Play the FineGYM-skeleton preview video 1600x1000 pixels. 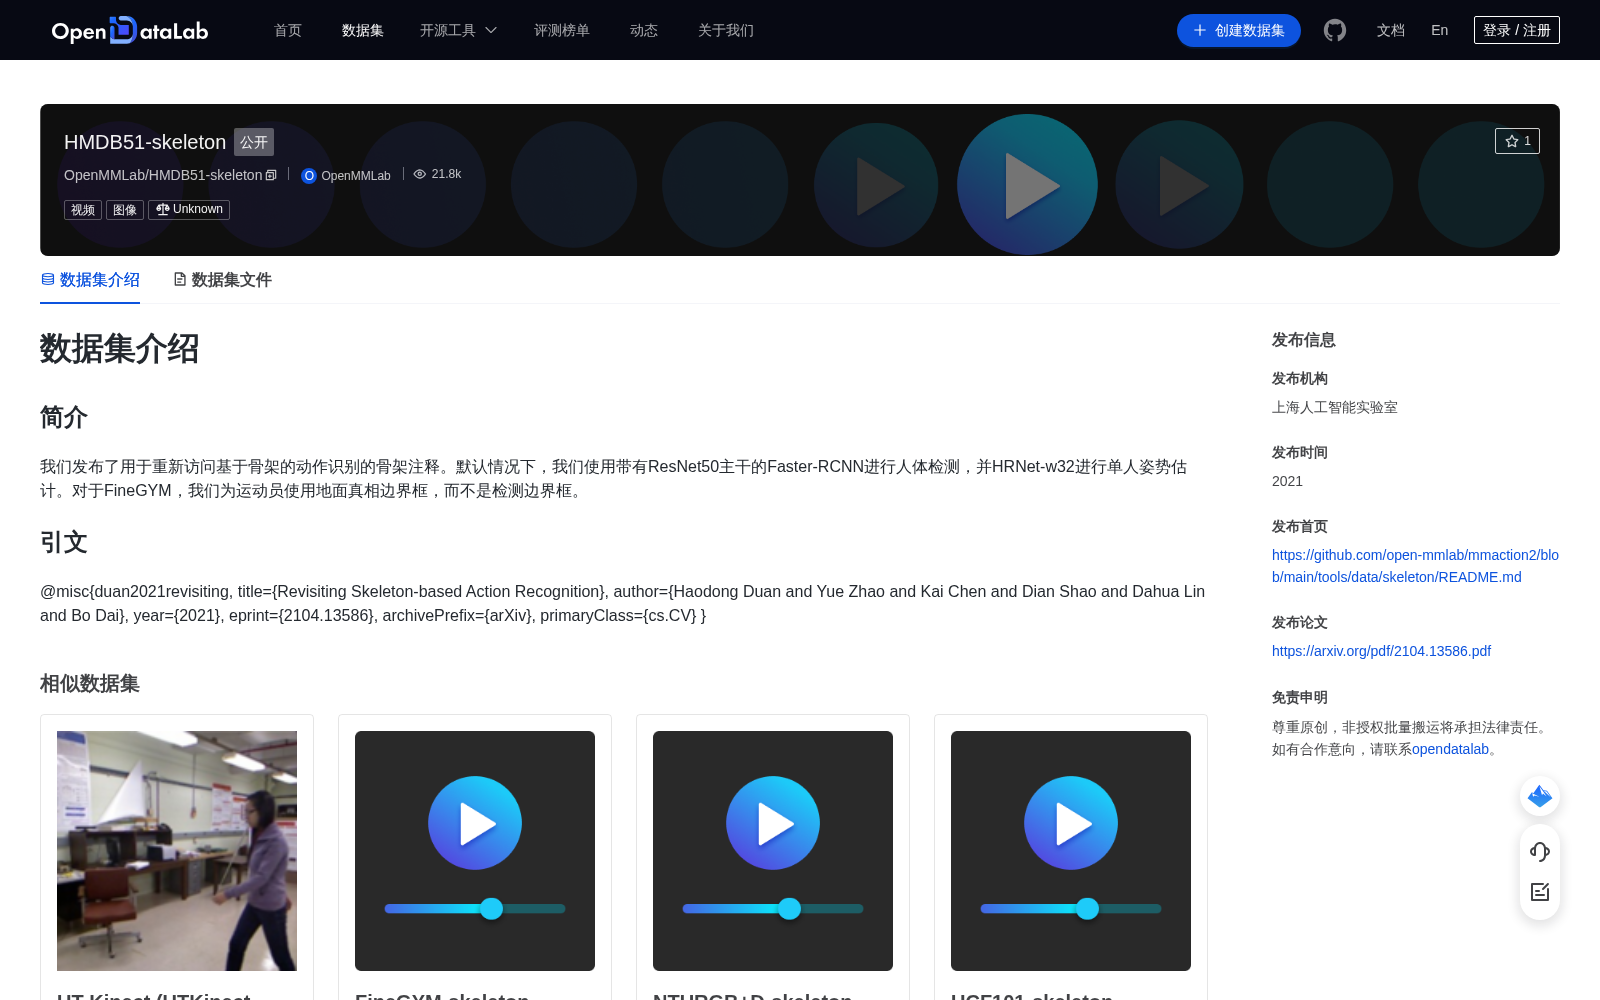[475, 823]
